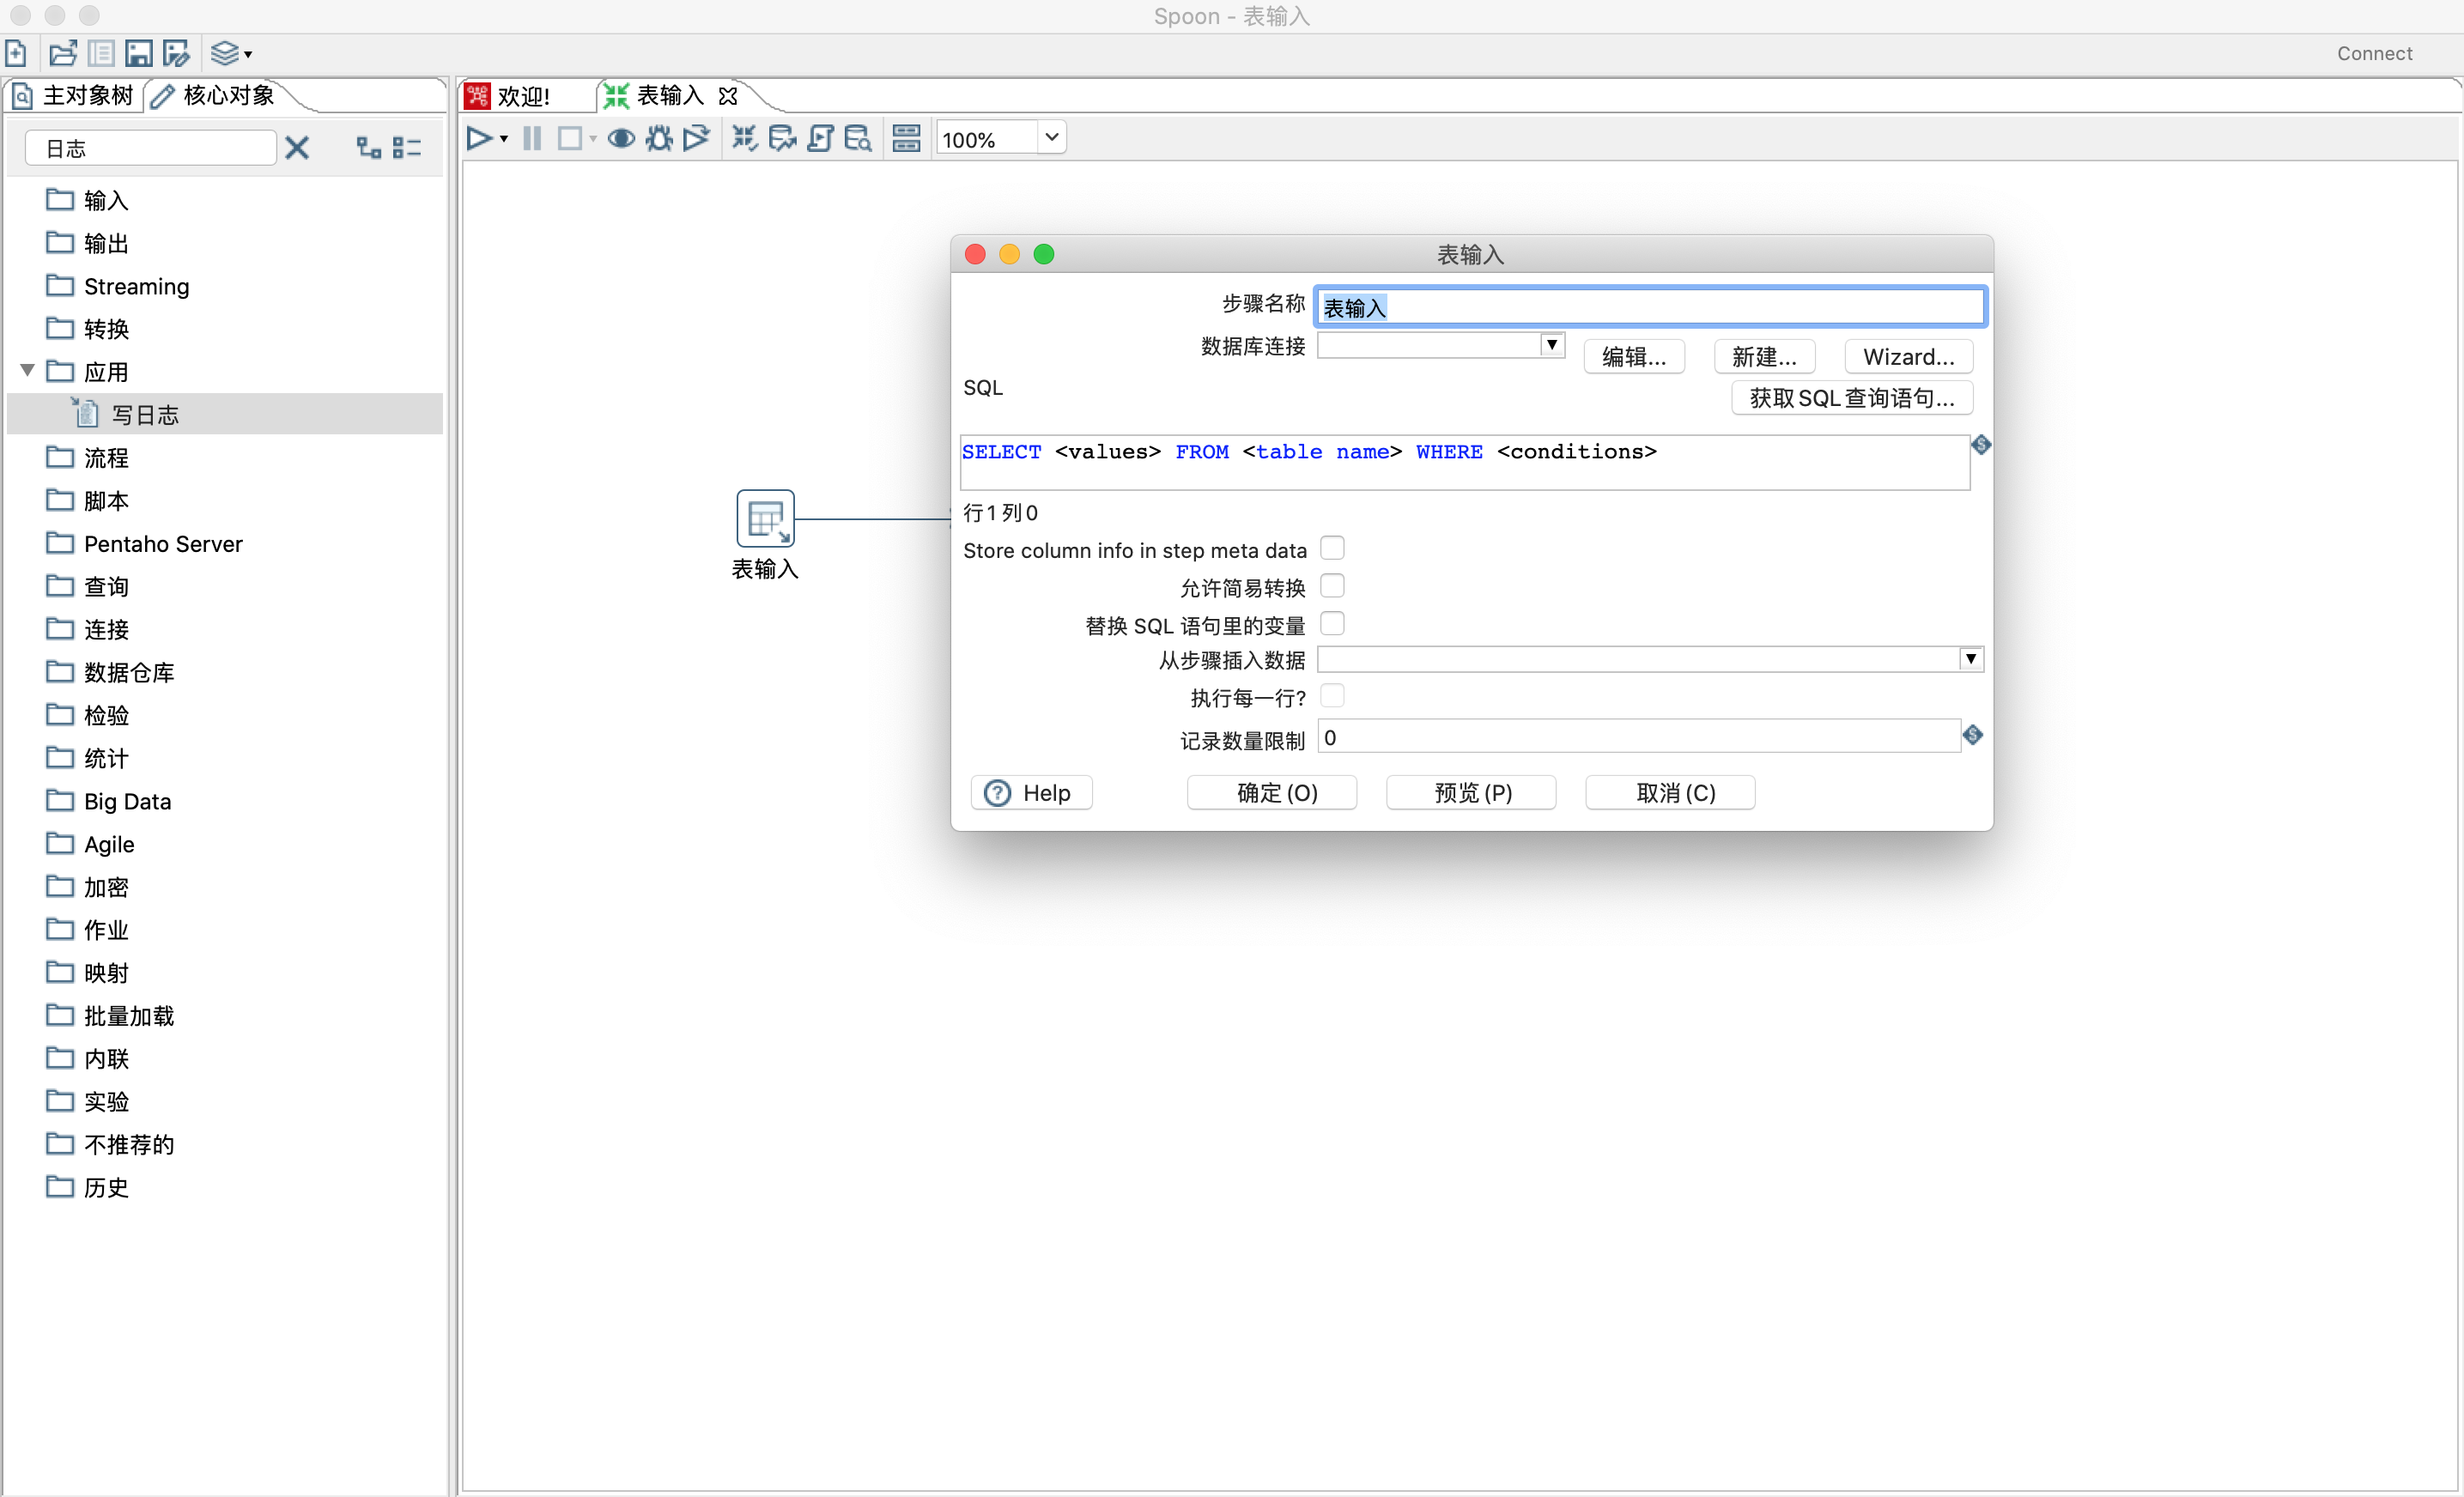This screenshot has height=1497, width=2464.
Task: Enable Store column info in step meta data
Action: (1332, 548)
